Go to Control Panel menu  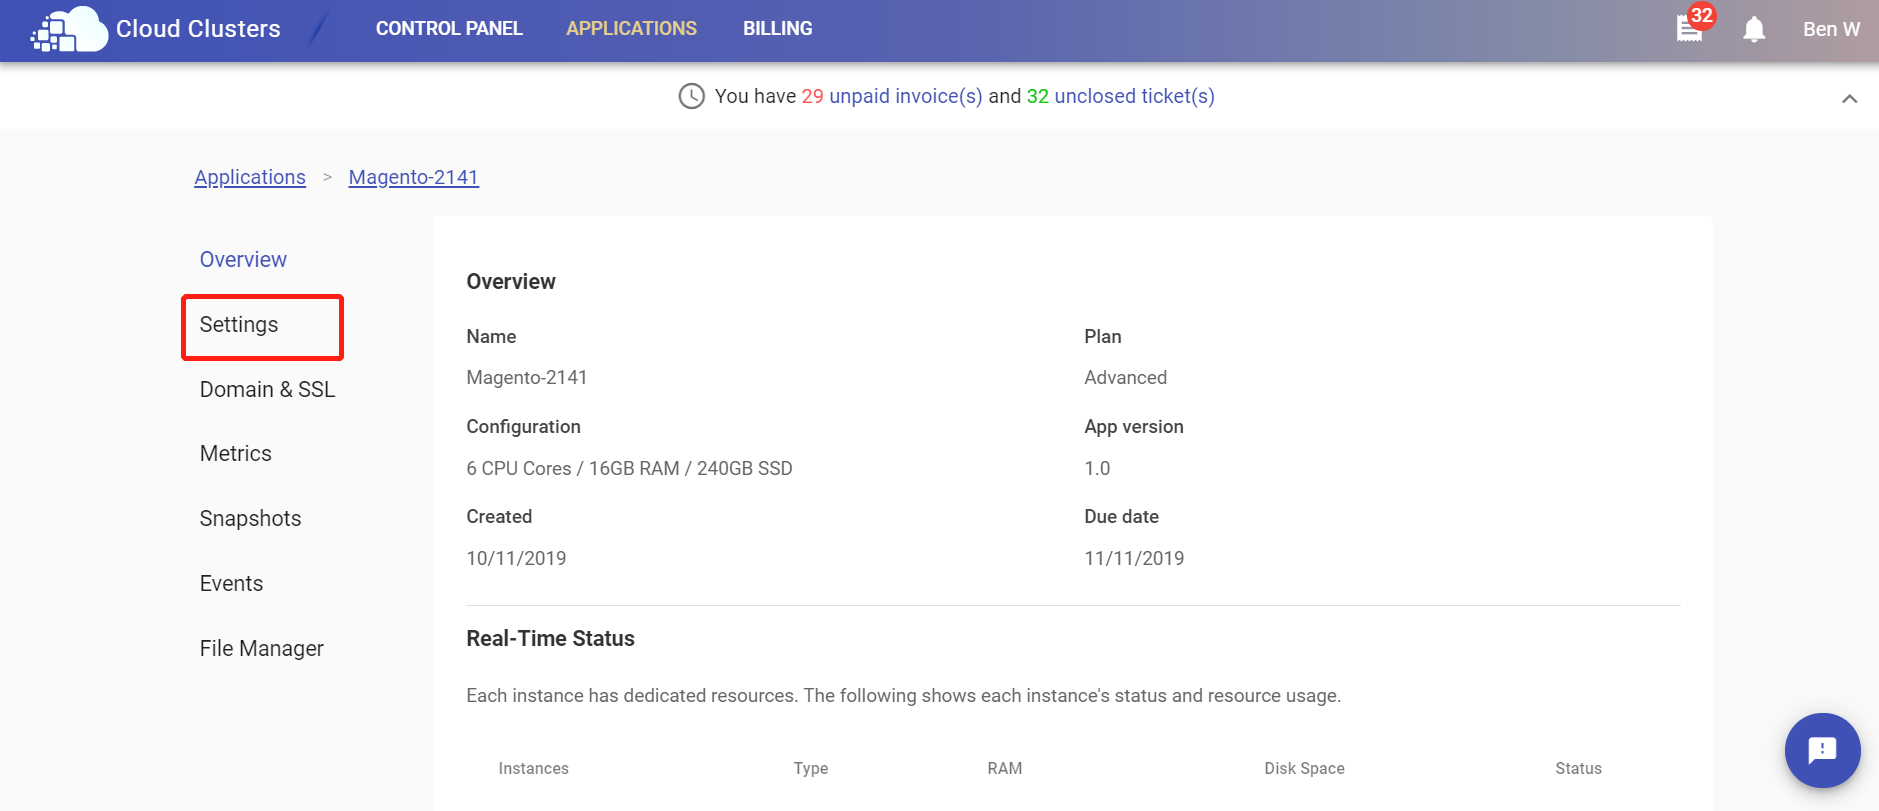click(449, 29)
